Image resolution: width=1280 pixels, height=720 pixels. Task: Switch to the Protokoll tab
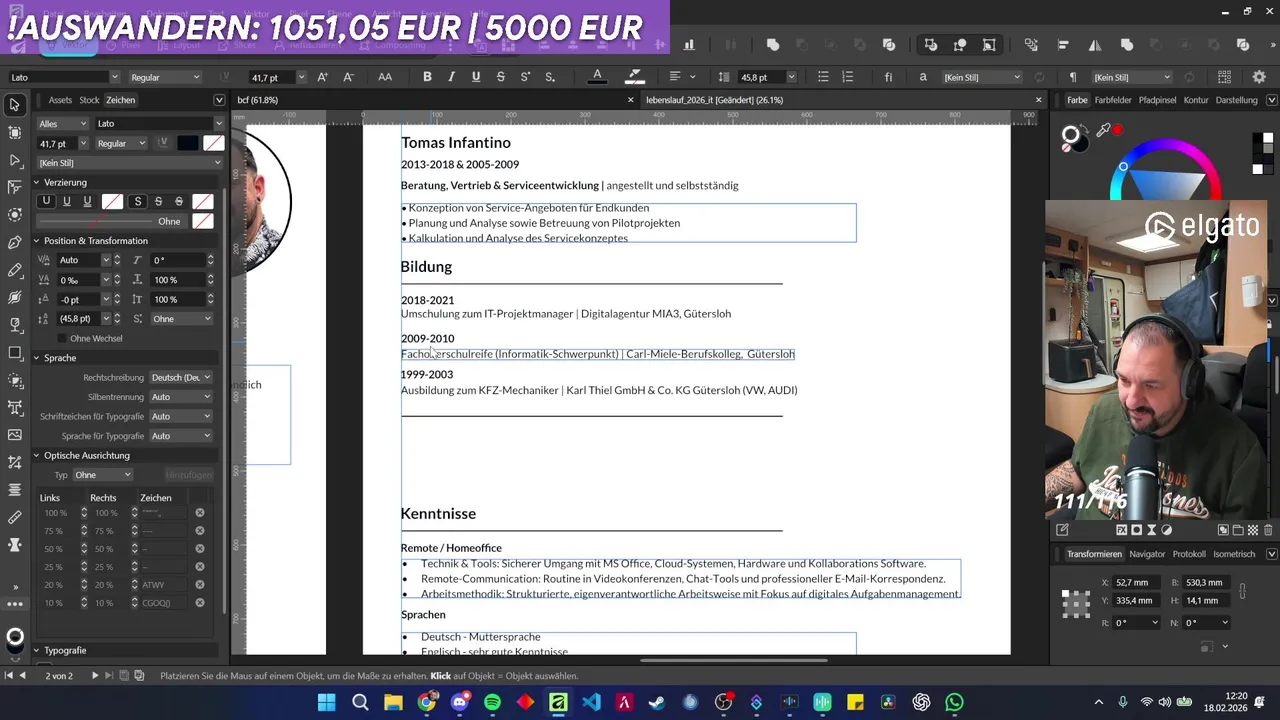click(x=1189, y=554)
